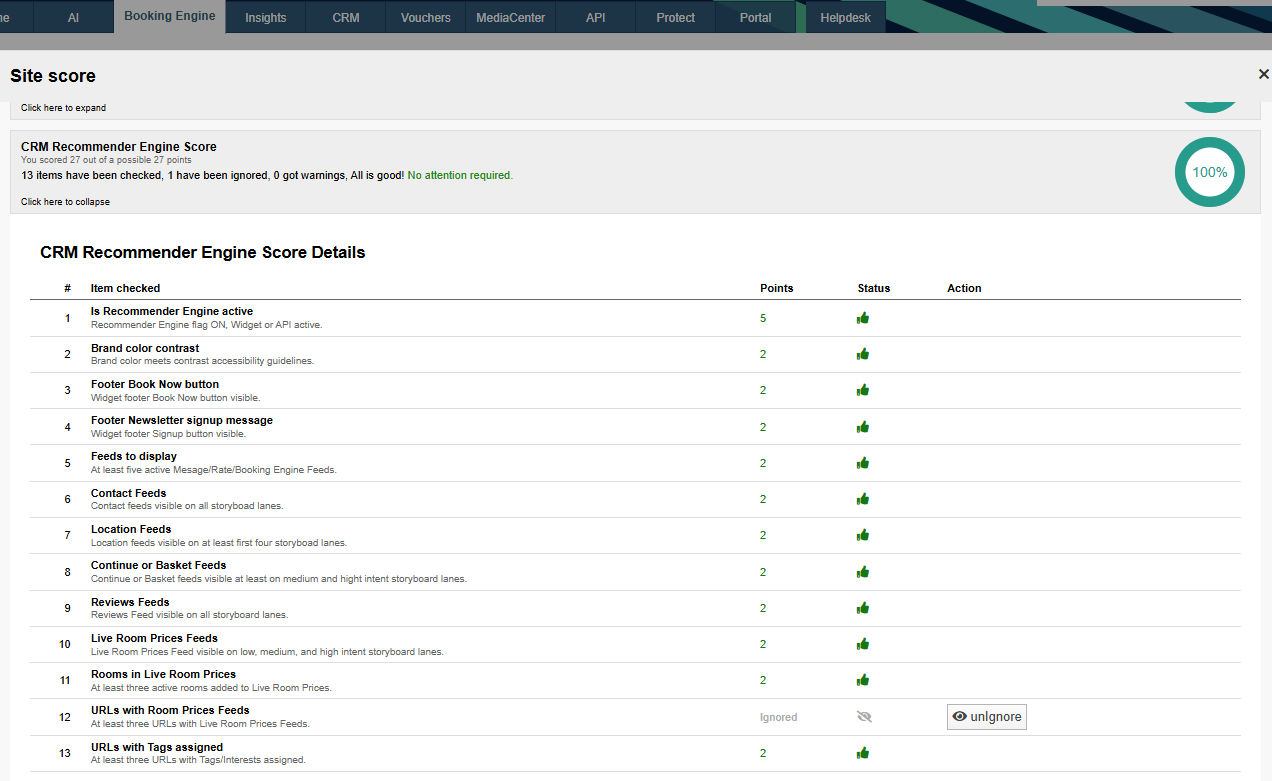Viewport: 1272px width, 781px height.
Task: Click the No attention required text
Action: click(460, 175)
